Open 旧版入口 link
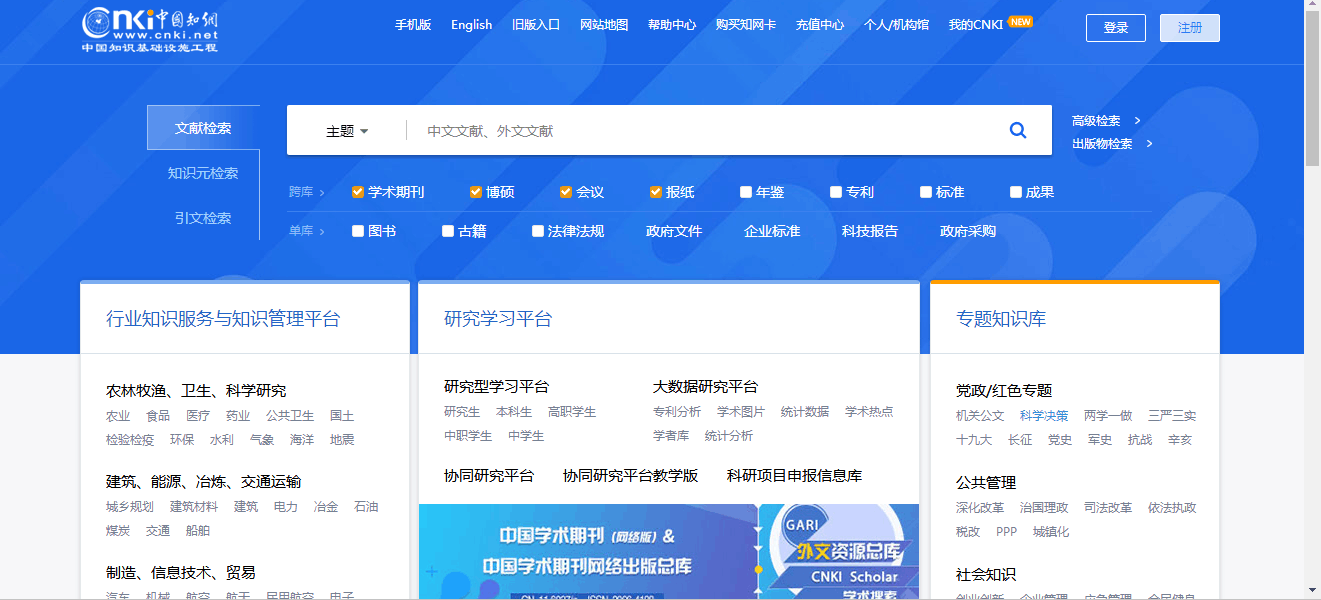Image resolution: width=1321 pixels, height=600 pixels. pos(536,25)
